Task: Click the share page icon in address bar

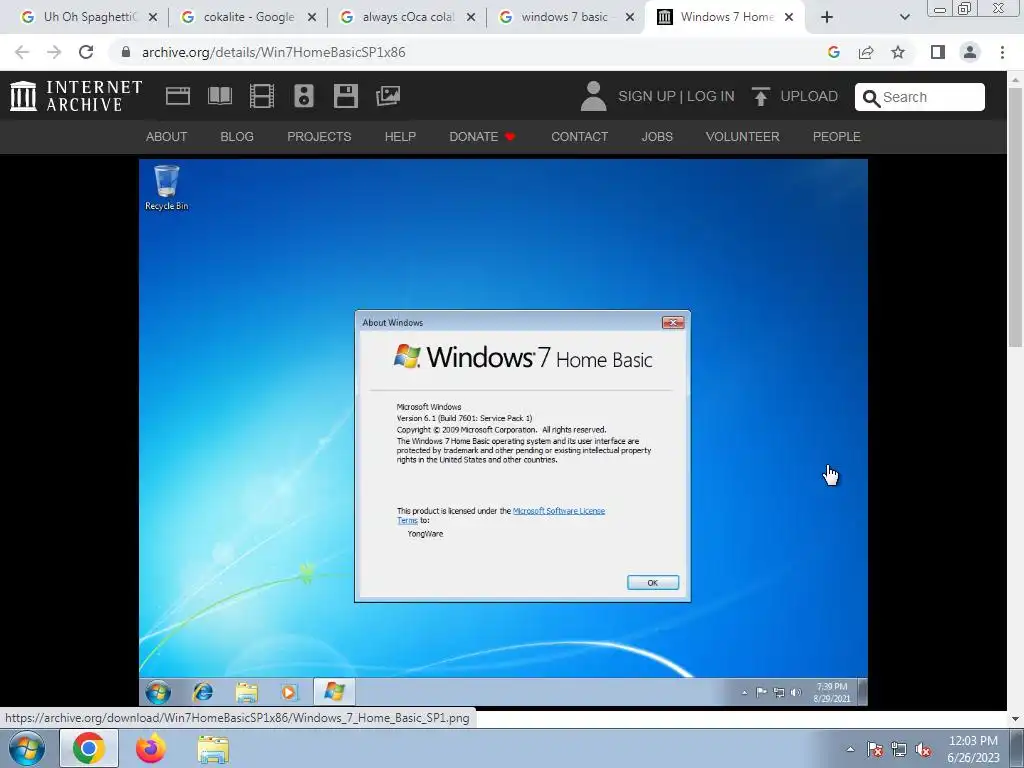Action: [866, 52]
